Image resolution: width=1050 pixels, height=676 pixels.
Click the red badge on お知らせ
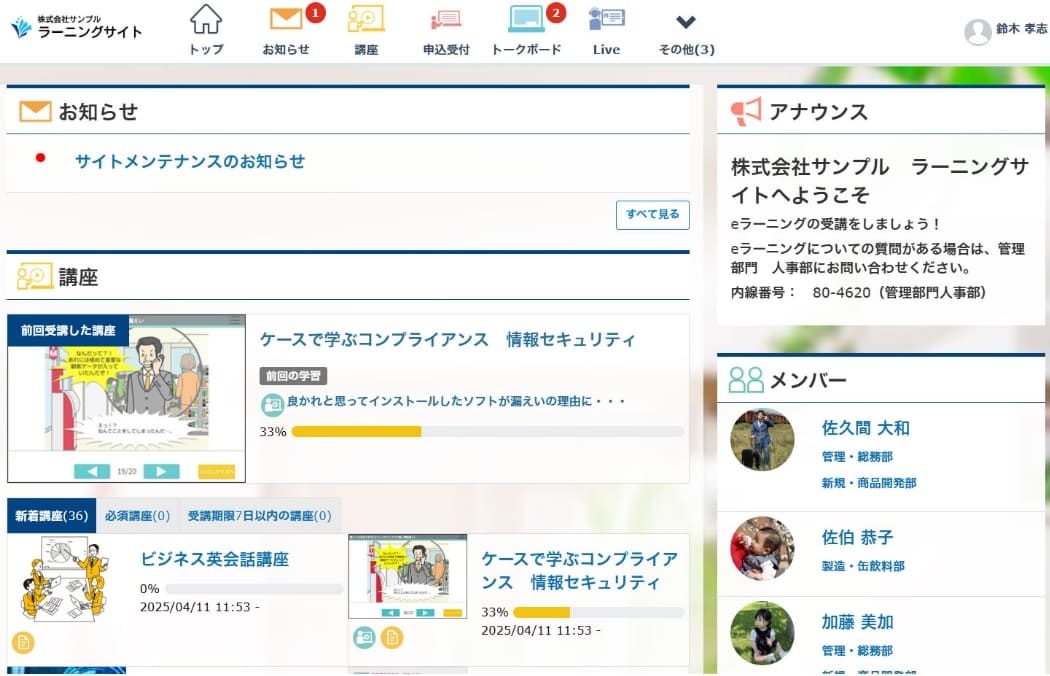(x=315, y=13)
